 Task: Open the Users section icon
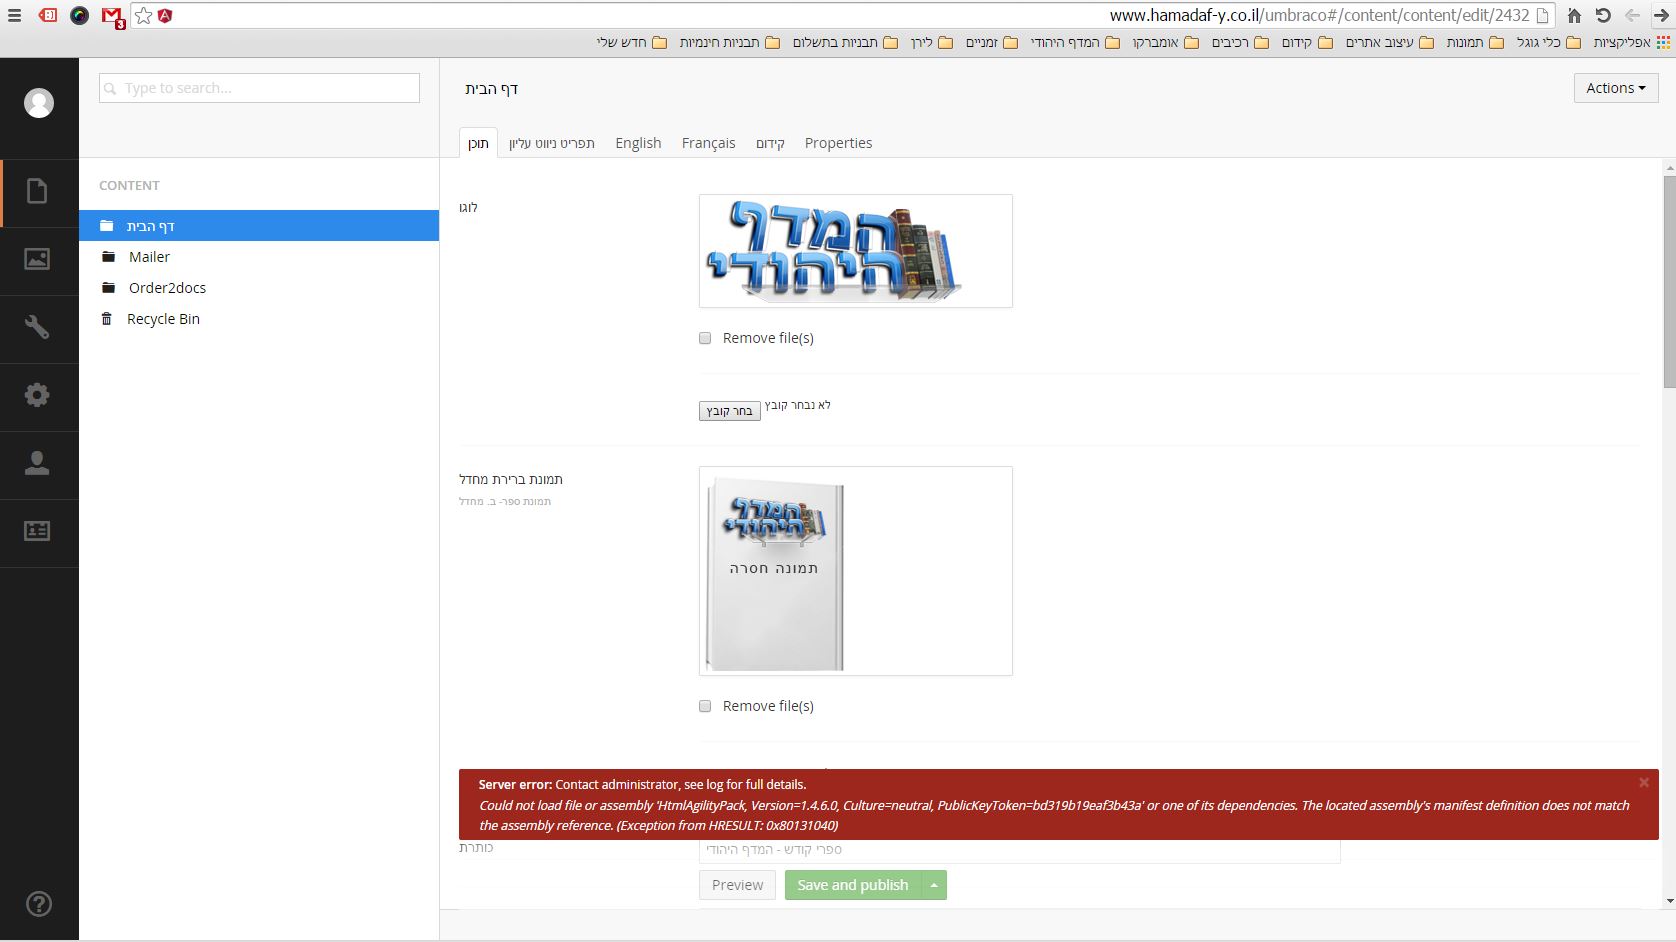pos(37,463)
